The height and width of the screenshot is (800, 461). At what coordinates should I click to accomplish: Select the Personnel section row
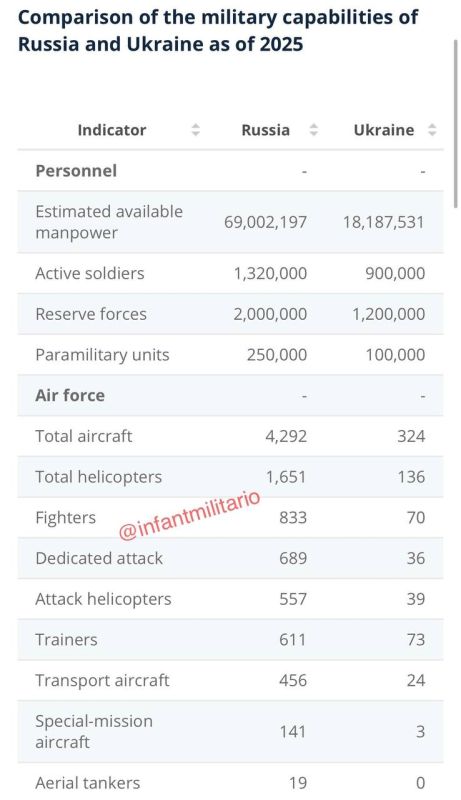click(x=230, y=171)
